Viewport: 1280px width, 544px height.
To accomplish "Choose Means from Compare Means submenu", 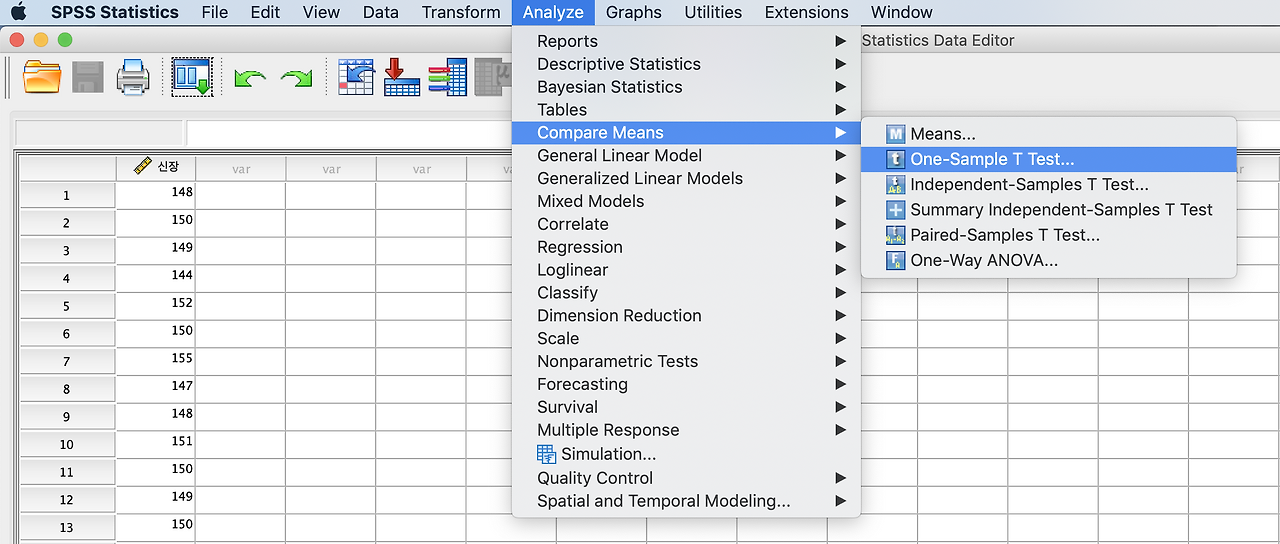I will (1049, 134).
